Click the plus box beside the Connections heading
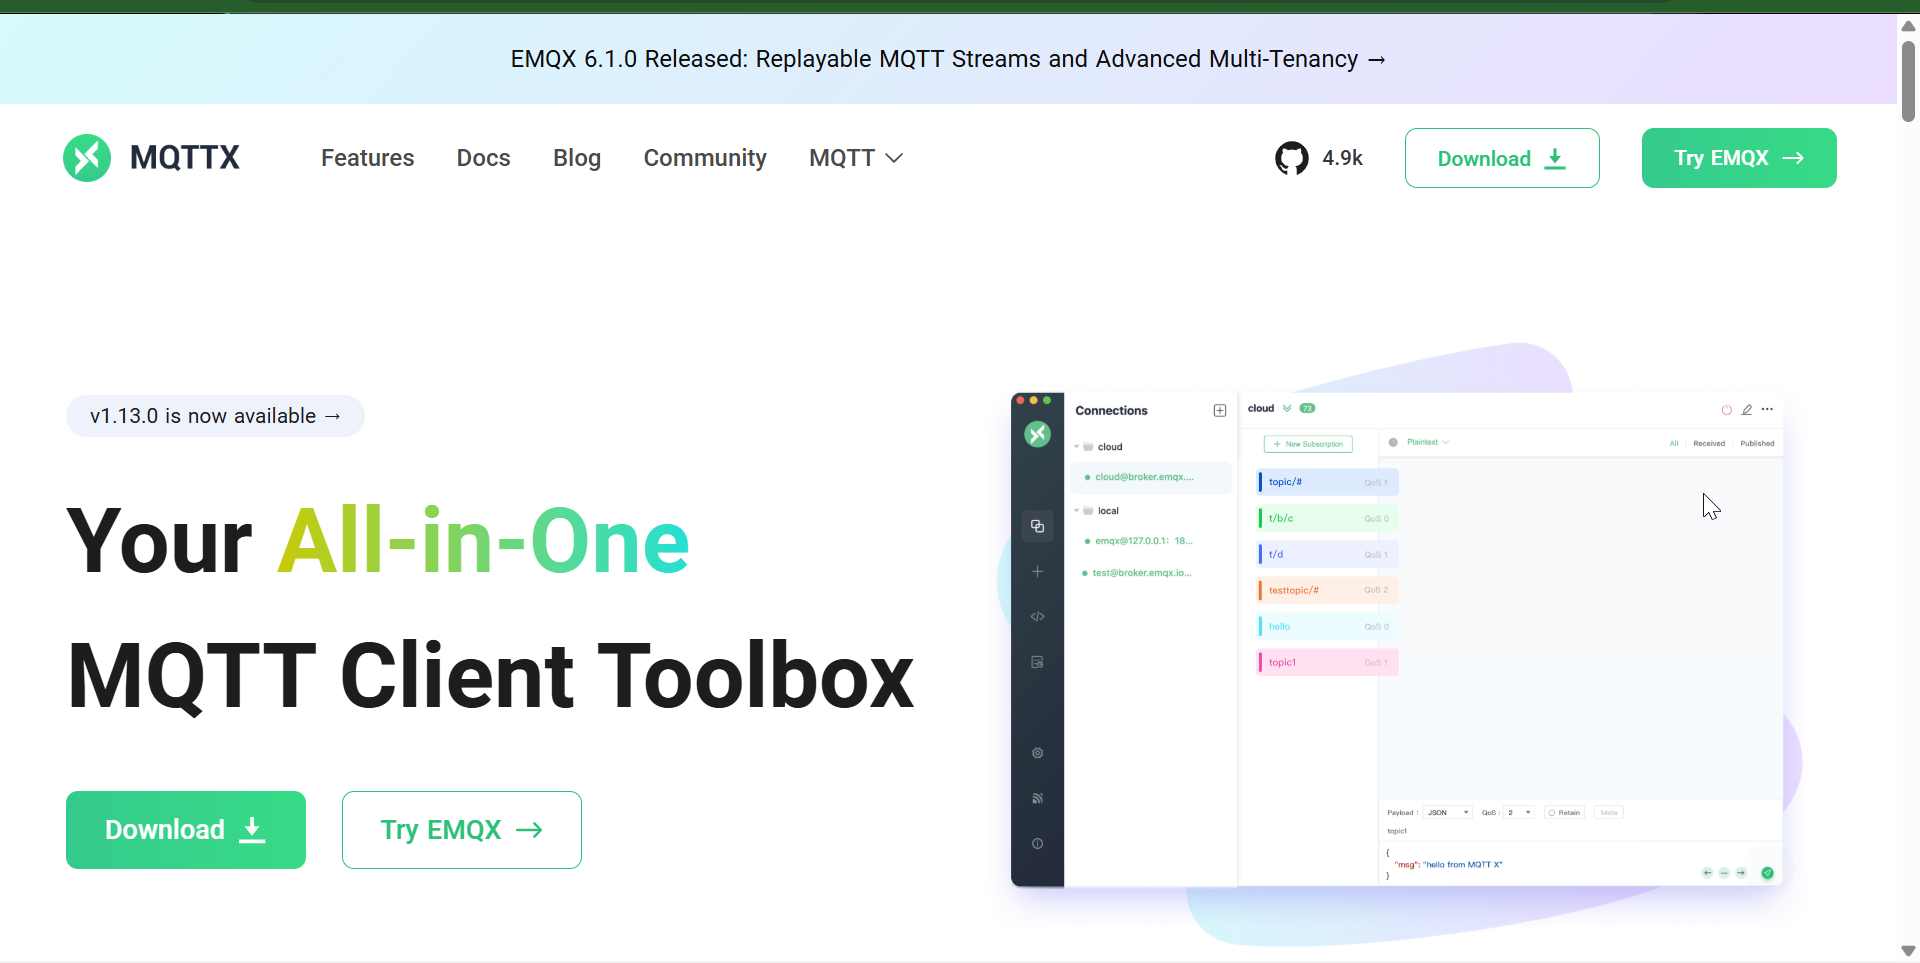The height and width of the screenshot is (963, 1920). [x=1220, y=411]
